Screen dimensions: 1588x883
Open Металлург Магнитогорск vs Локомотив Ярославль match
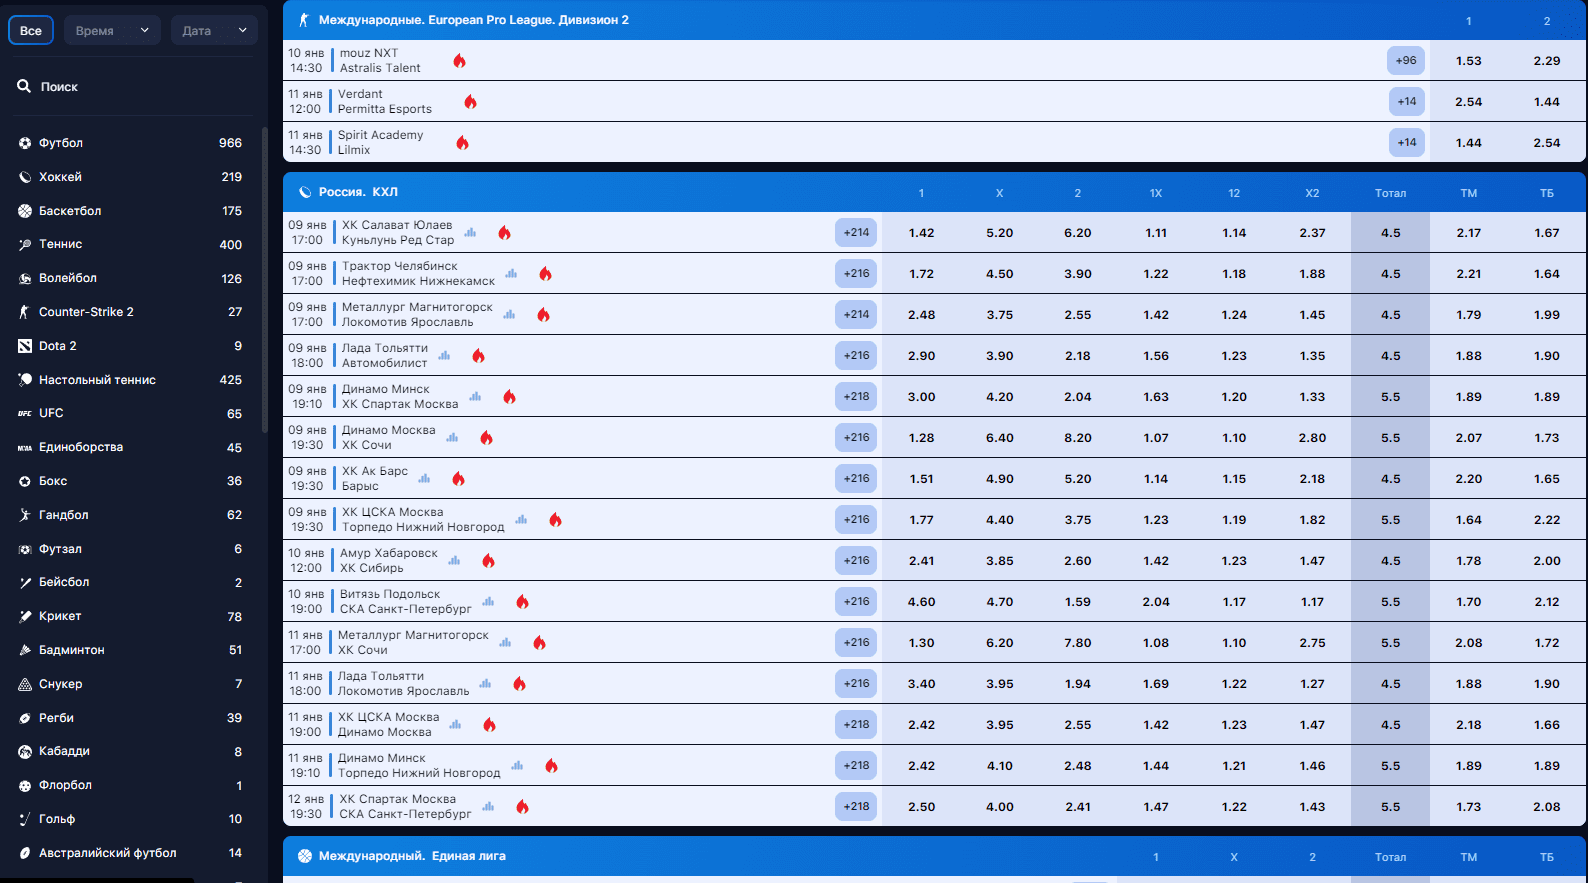click(417, 314)
